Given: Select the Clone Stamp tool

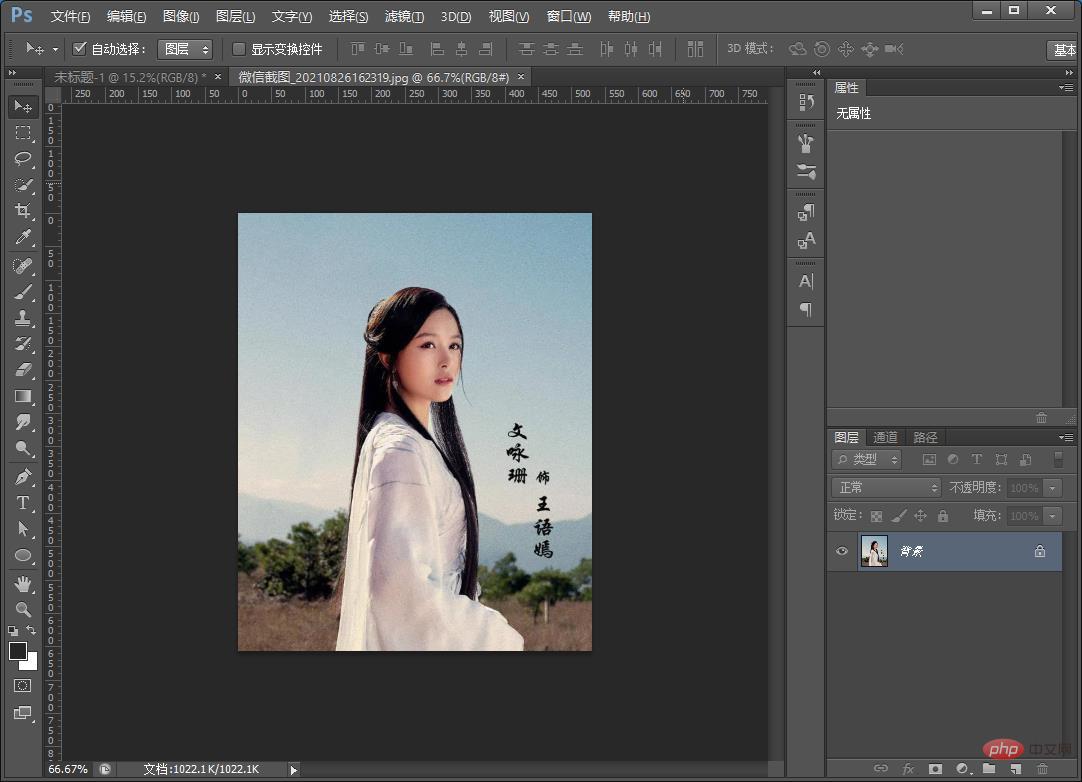Looking at the screenshot, I should (22, 317).
